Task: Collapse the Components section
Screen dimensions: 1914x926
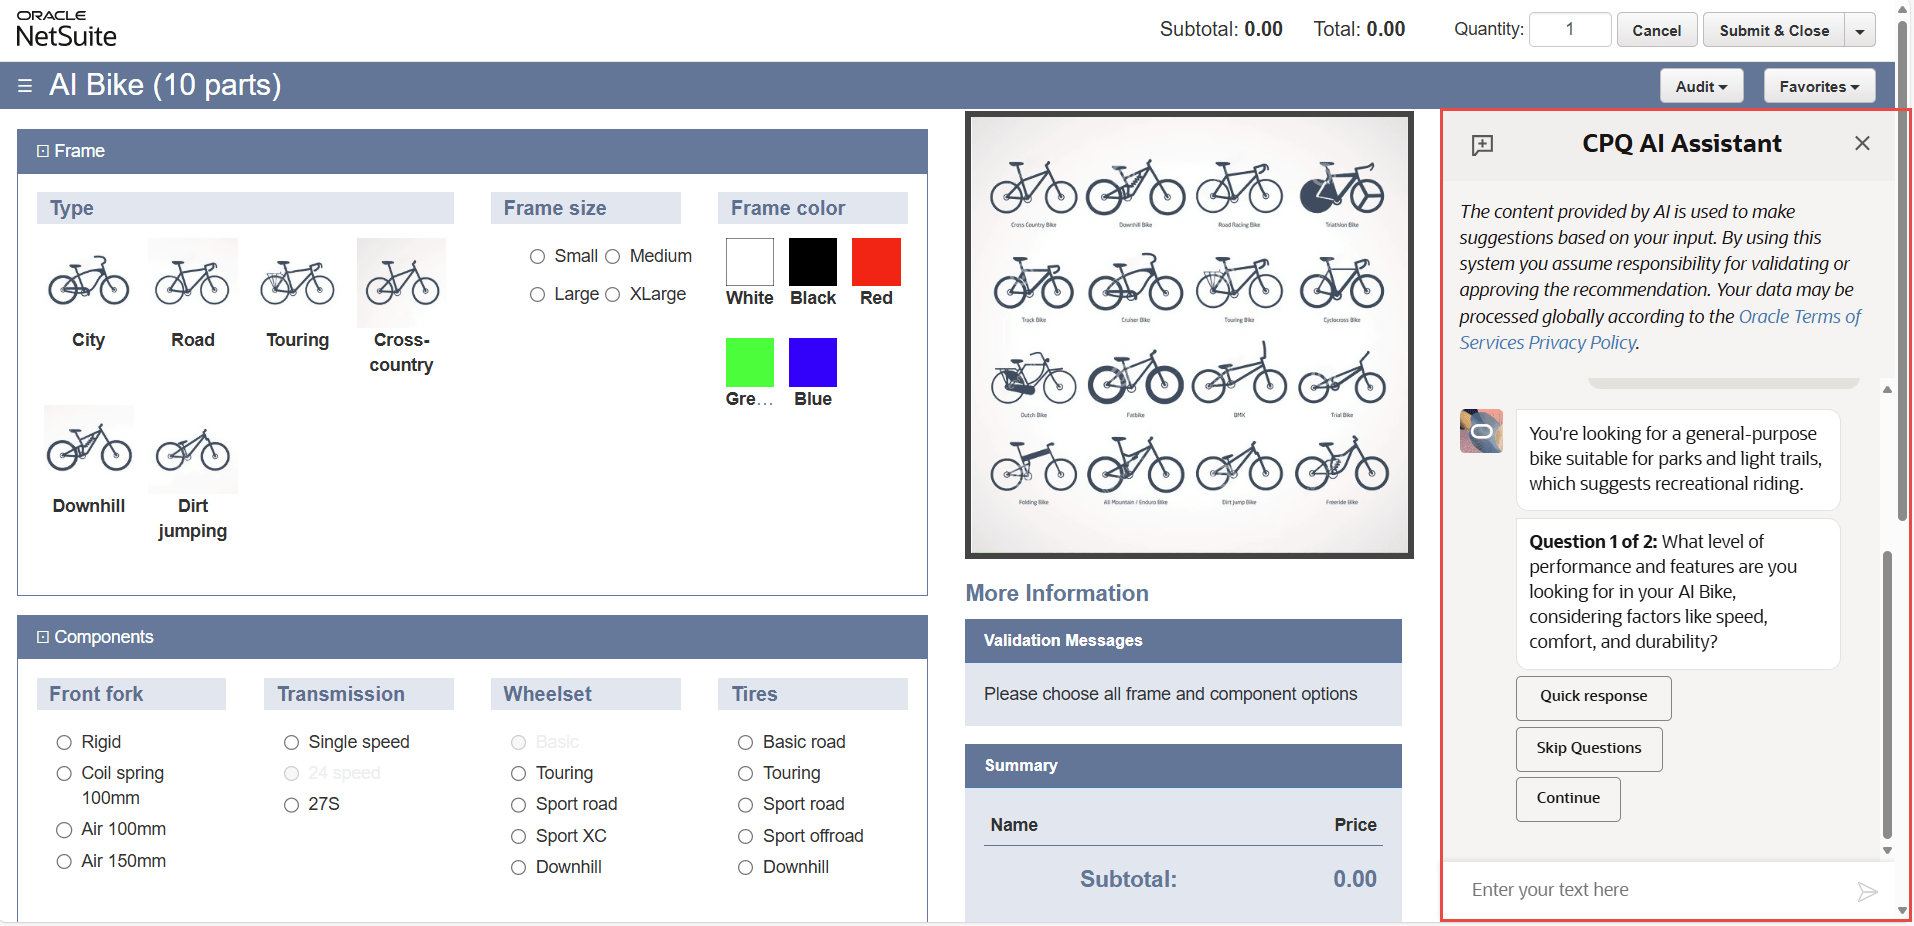Action: (43, 637)
